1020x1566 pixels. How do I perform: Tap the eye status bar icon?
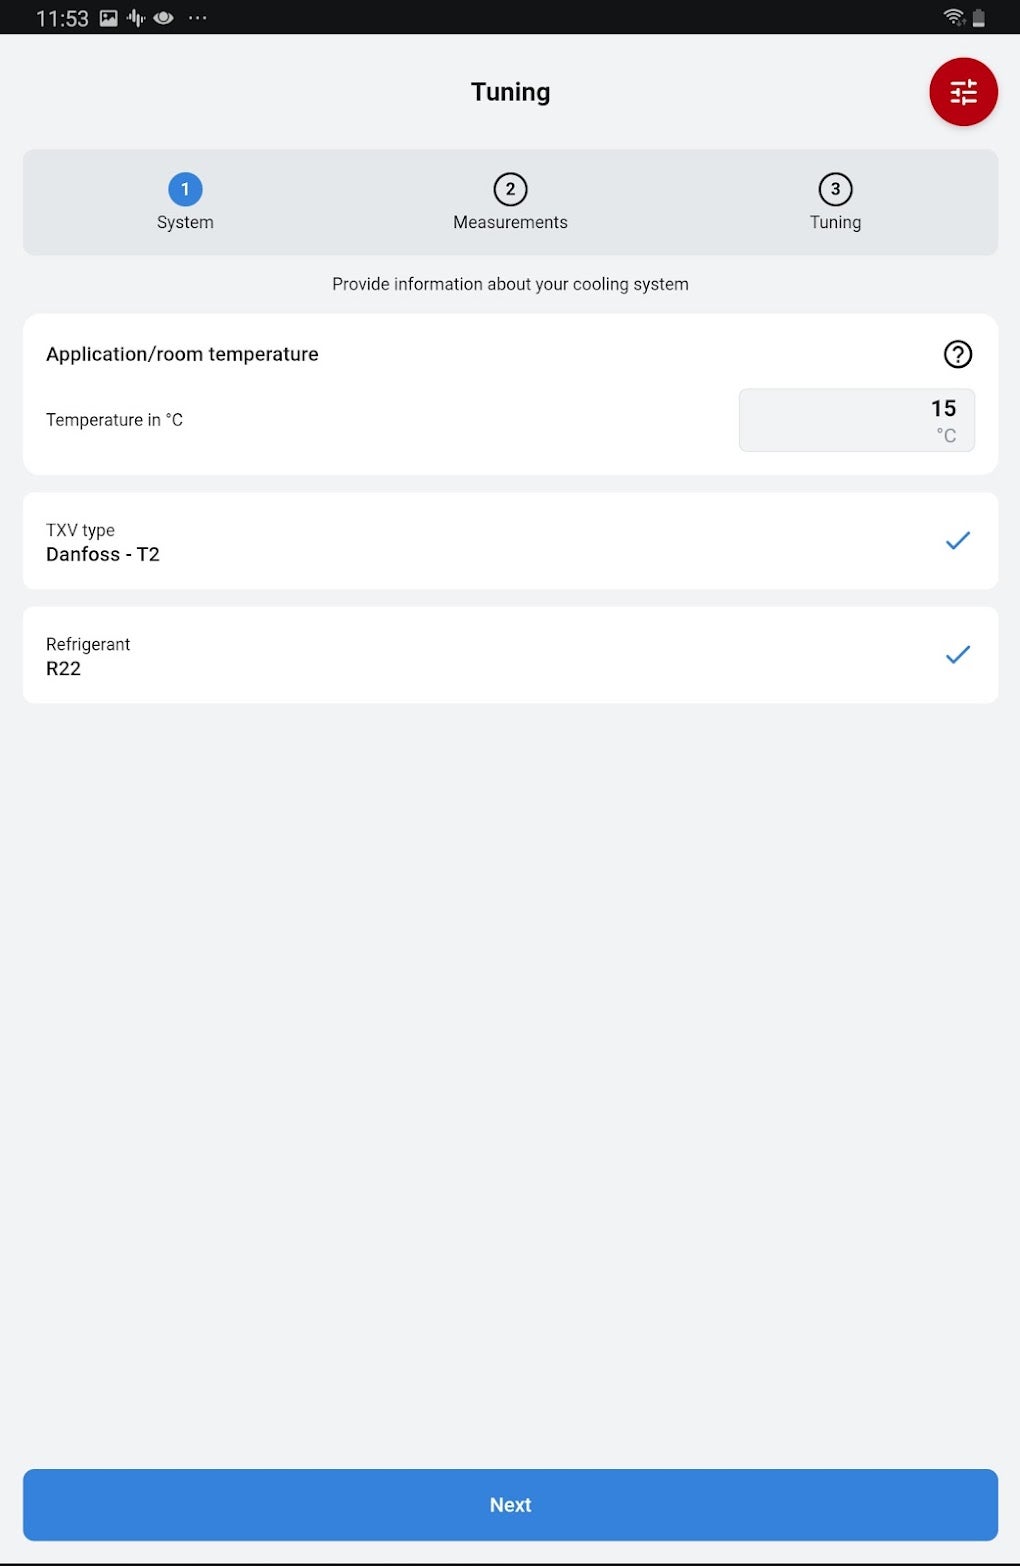(x=163, y=18)
